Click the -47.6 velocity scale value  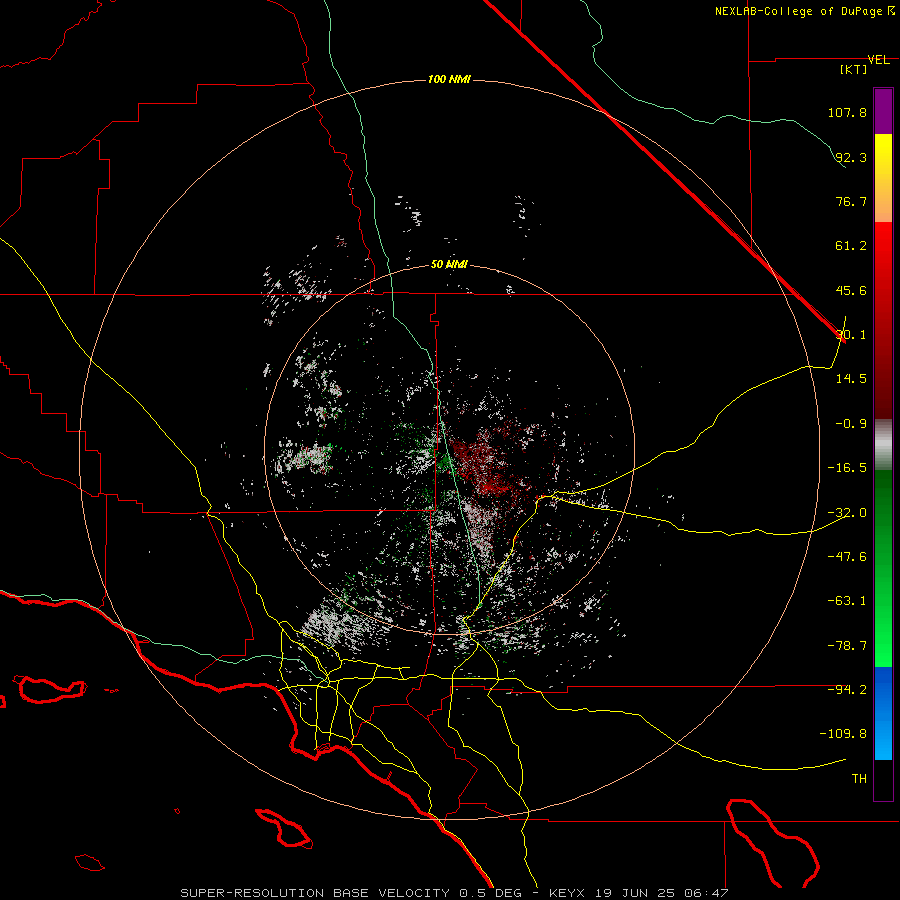[x=847, y=556]
